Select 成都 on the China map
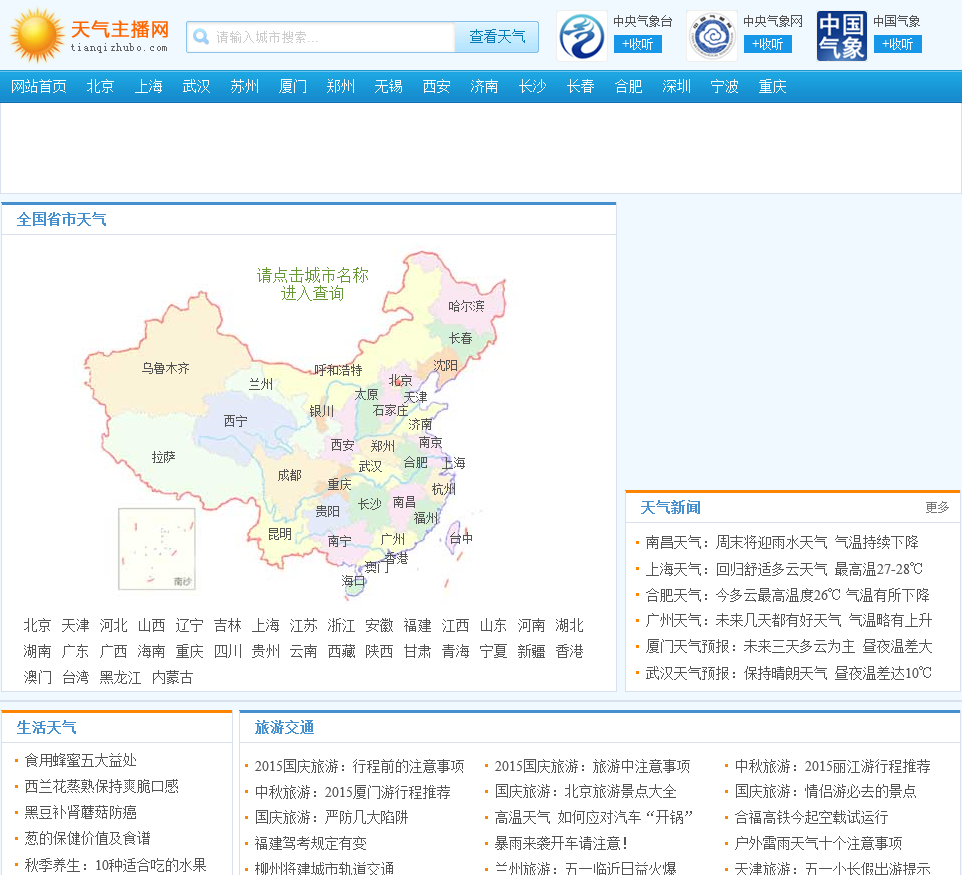The width and height of the screenshot is (962, 875). (290, 476)
